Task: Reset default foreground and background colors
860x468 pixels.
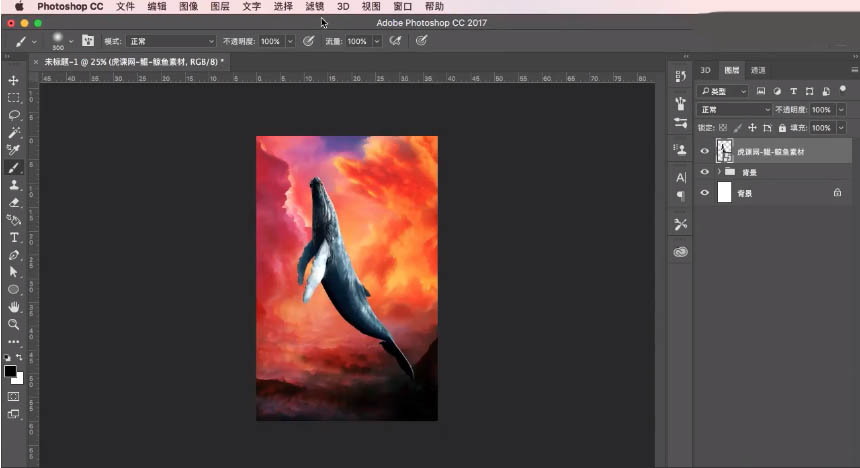Action: (7, 357)
